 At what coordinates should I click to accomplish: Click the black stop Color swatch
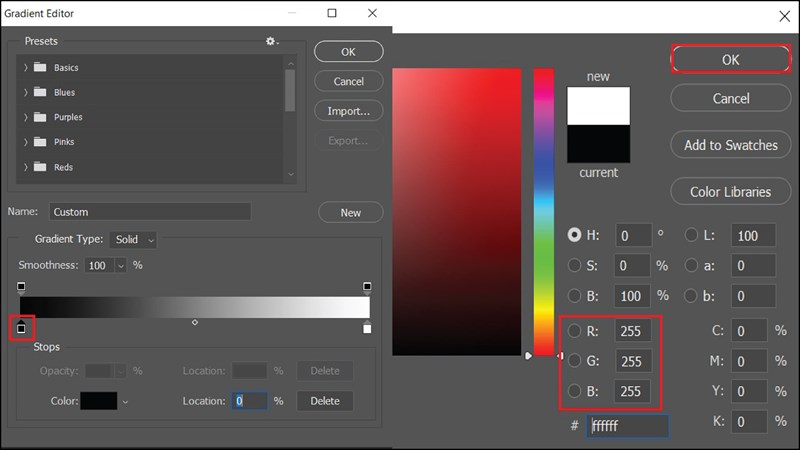tap(99, 401)
